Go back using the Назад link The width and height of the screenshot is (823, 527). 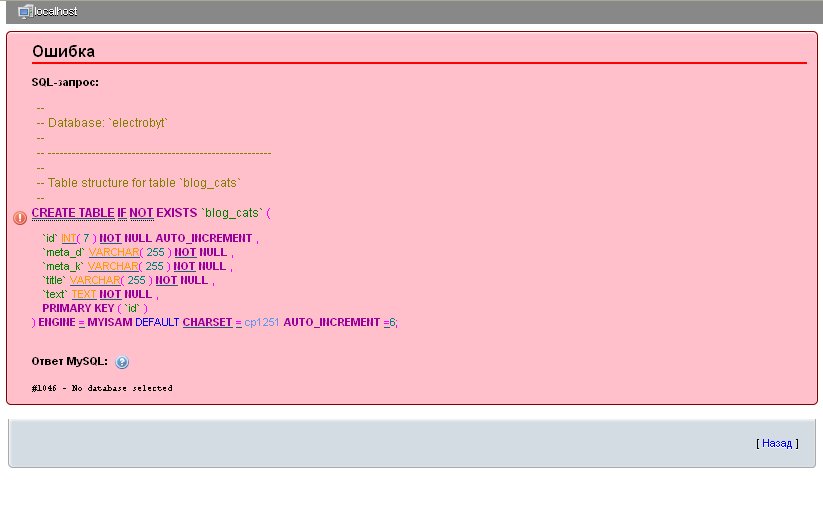coord(777,444)
